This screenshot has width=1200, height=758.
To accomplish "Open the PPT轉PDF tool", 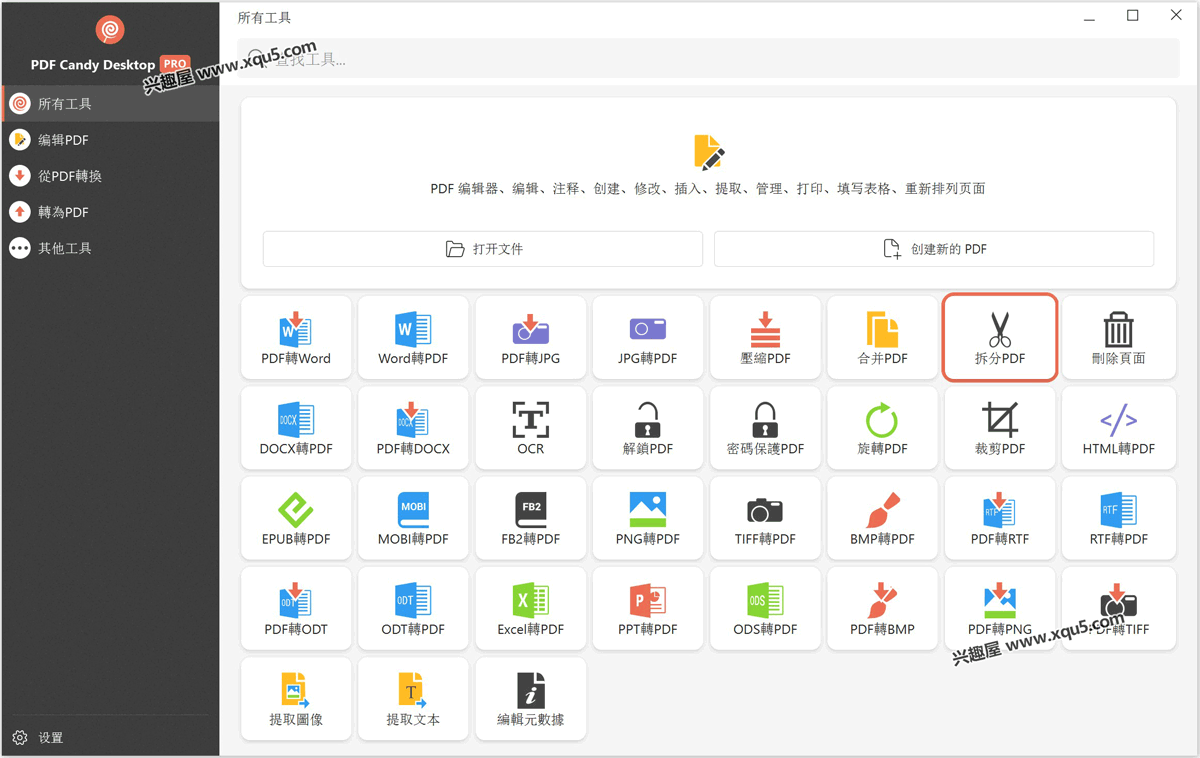I will [x=648, y=609].
